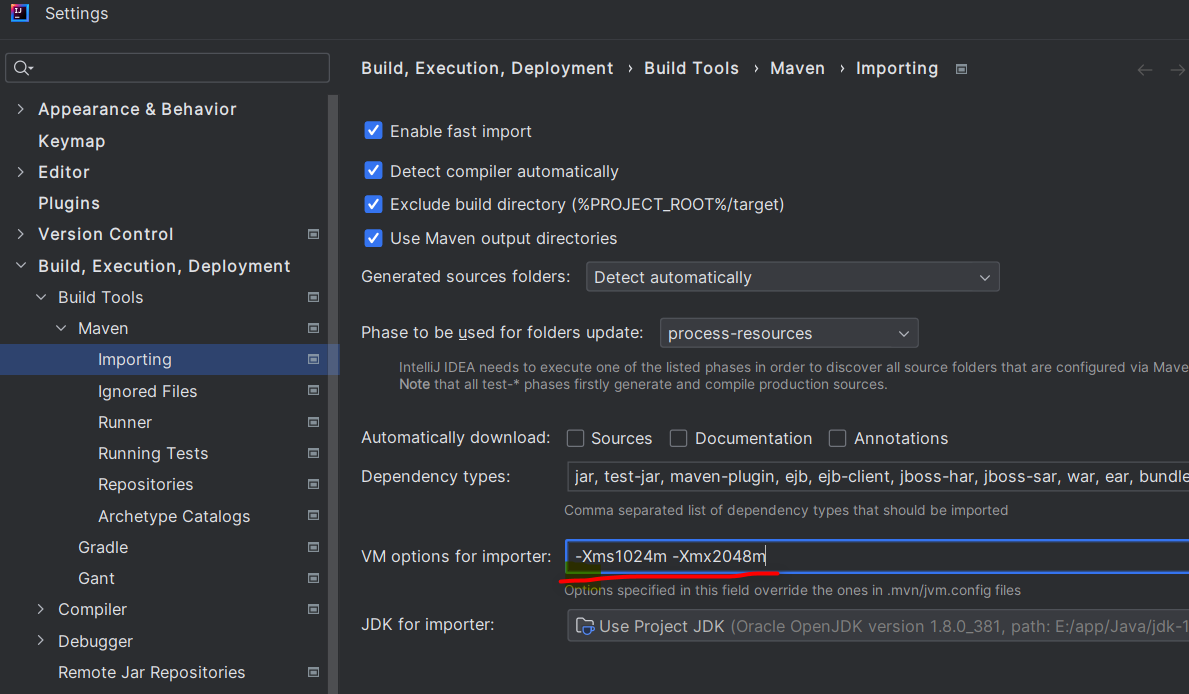Click project-level icon on Runner row
This screenshot has width=1189, height=694.
[x=313, y=422]
